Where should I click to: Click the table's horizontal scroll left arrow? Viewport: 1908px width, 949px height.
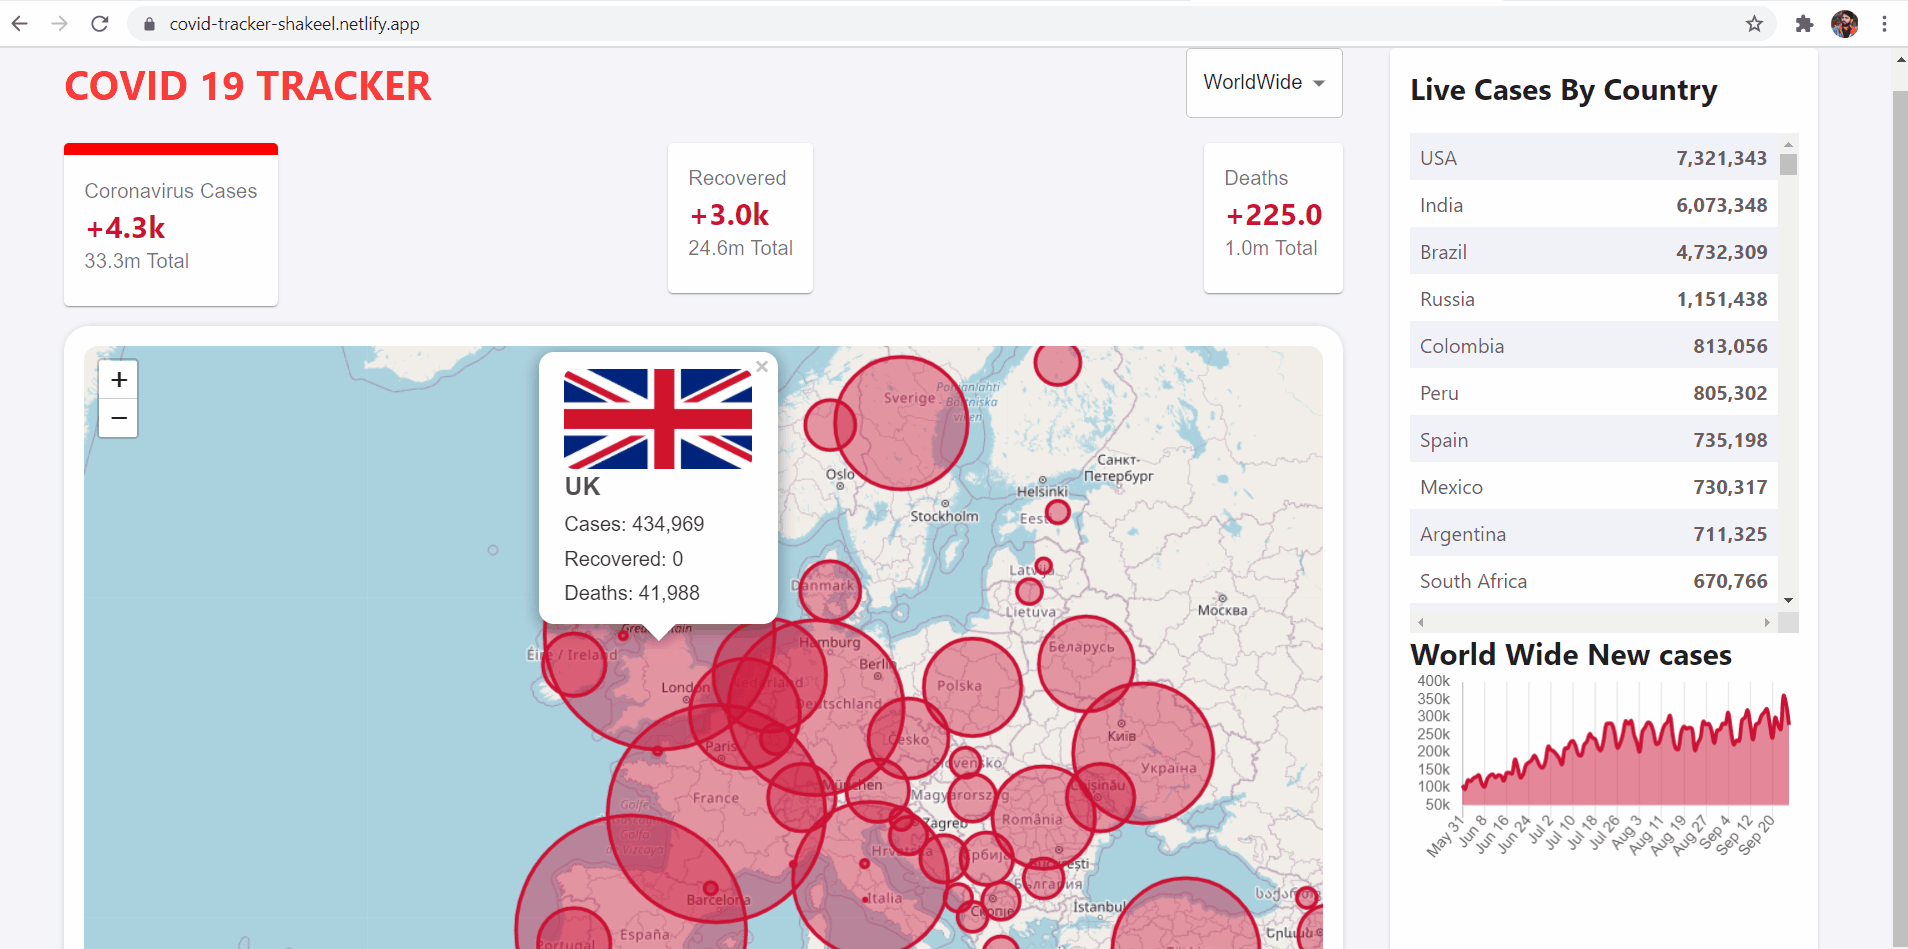coord(1421,622)
